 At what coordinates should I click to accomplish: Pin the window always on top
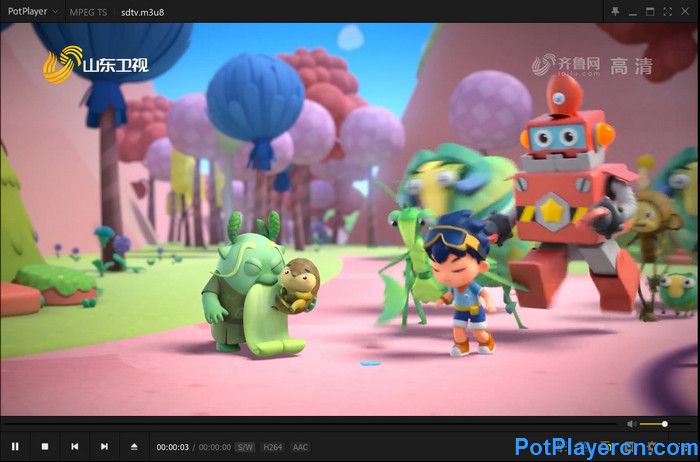click(x=615, y=12)
